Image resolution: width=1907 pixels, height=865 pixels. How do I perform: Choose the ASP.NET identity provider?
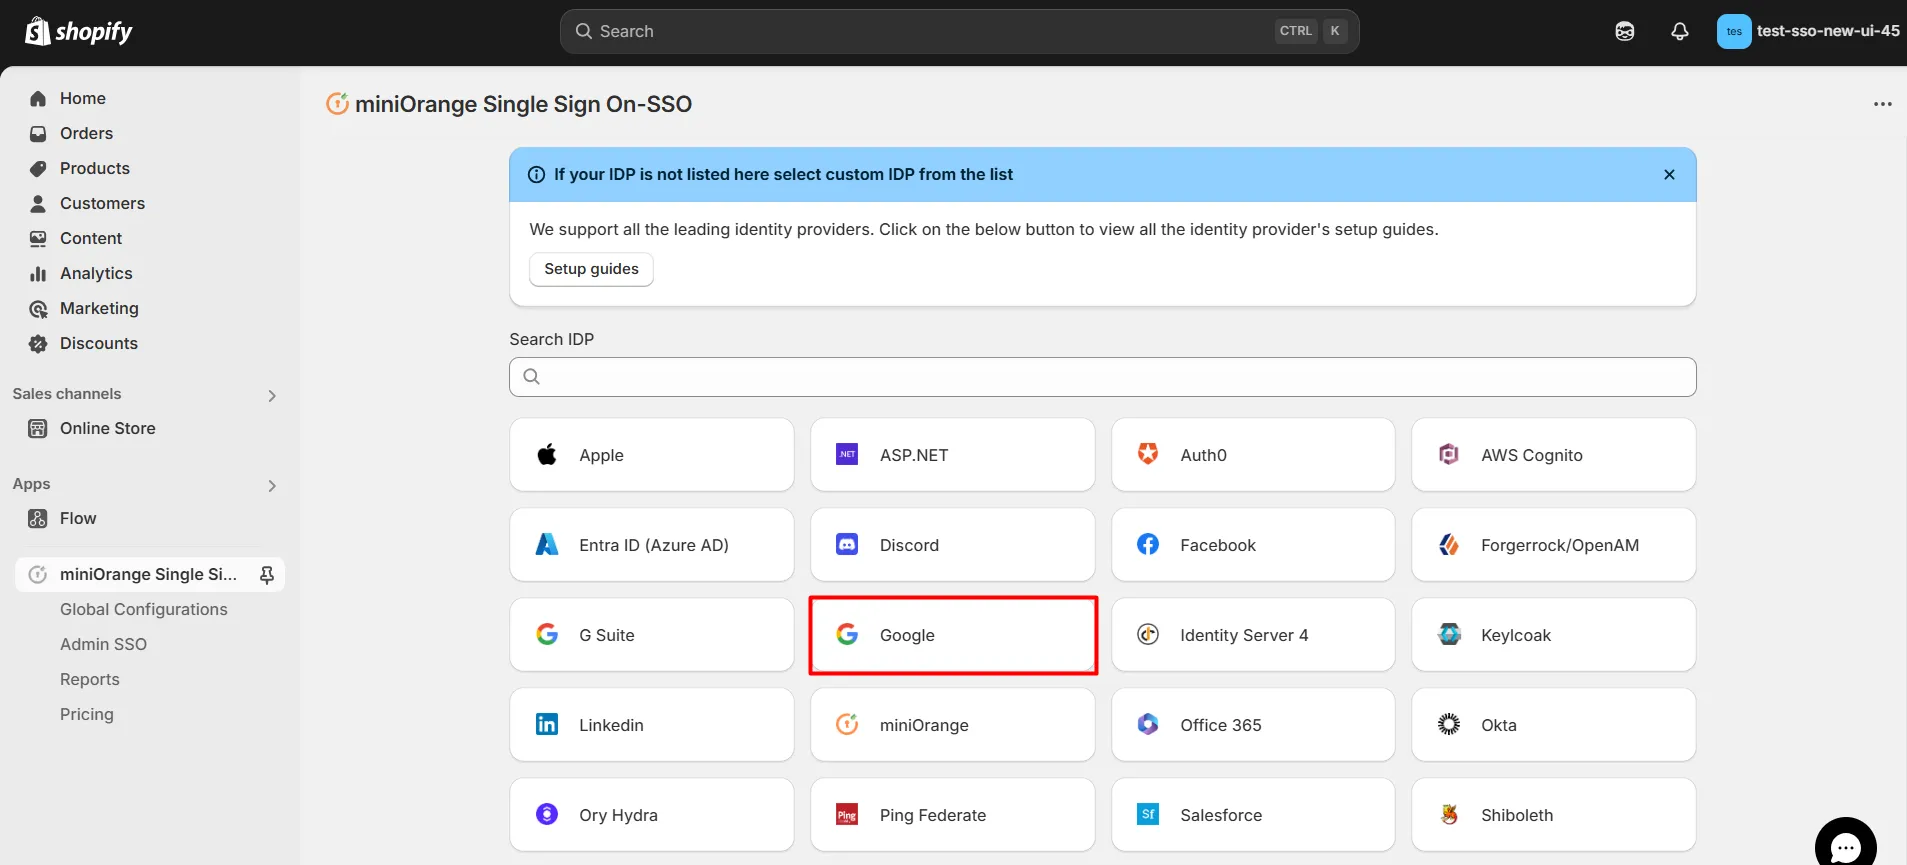click(x=952, y=455)
